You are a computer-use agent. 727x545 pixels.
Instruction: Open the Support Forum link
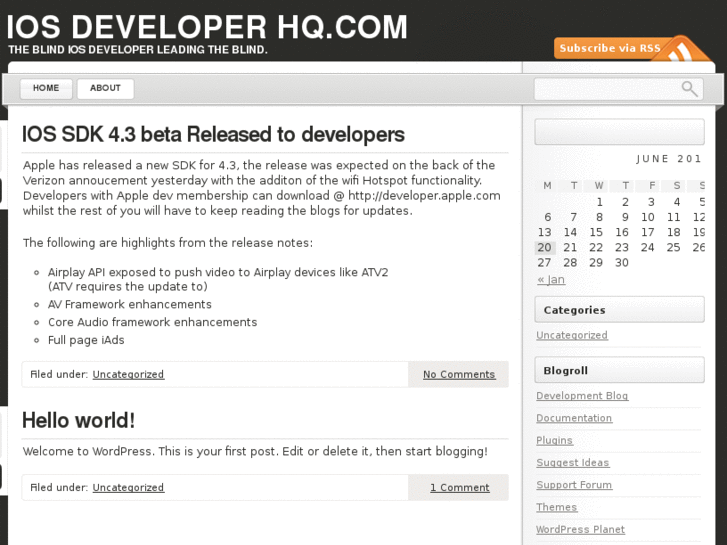click(x=574, y=485)
